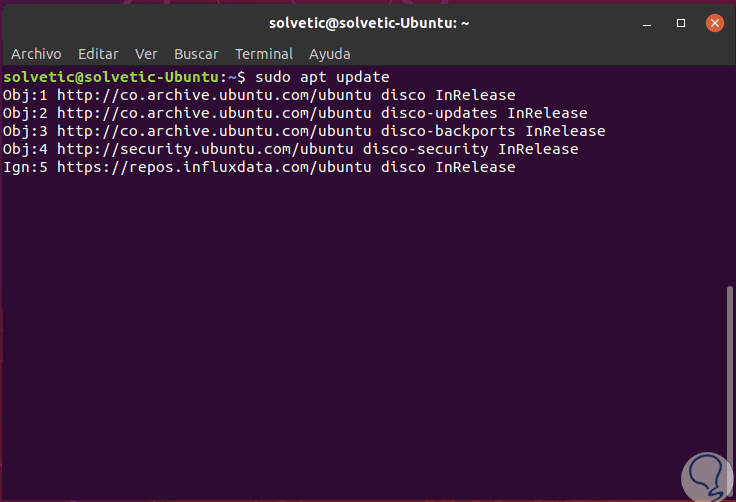Open the Buscar menu
The height and width of the screenshot is (502, 736).
[x=196, y=54]
